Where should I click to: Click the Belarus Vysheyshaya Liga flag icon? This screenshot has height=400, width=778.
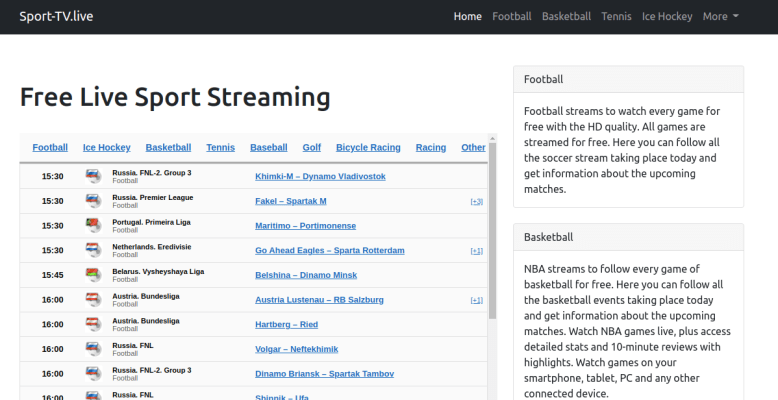pos(93,275)
